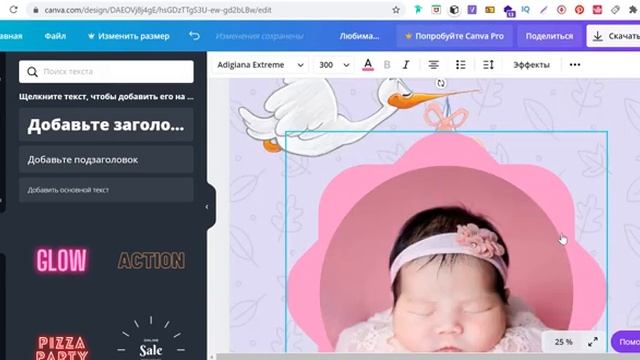Open line spacing settings
The height and width of the screenshot is (360, 640).
(488, 65)
